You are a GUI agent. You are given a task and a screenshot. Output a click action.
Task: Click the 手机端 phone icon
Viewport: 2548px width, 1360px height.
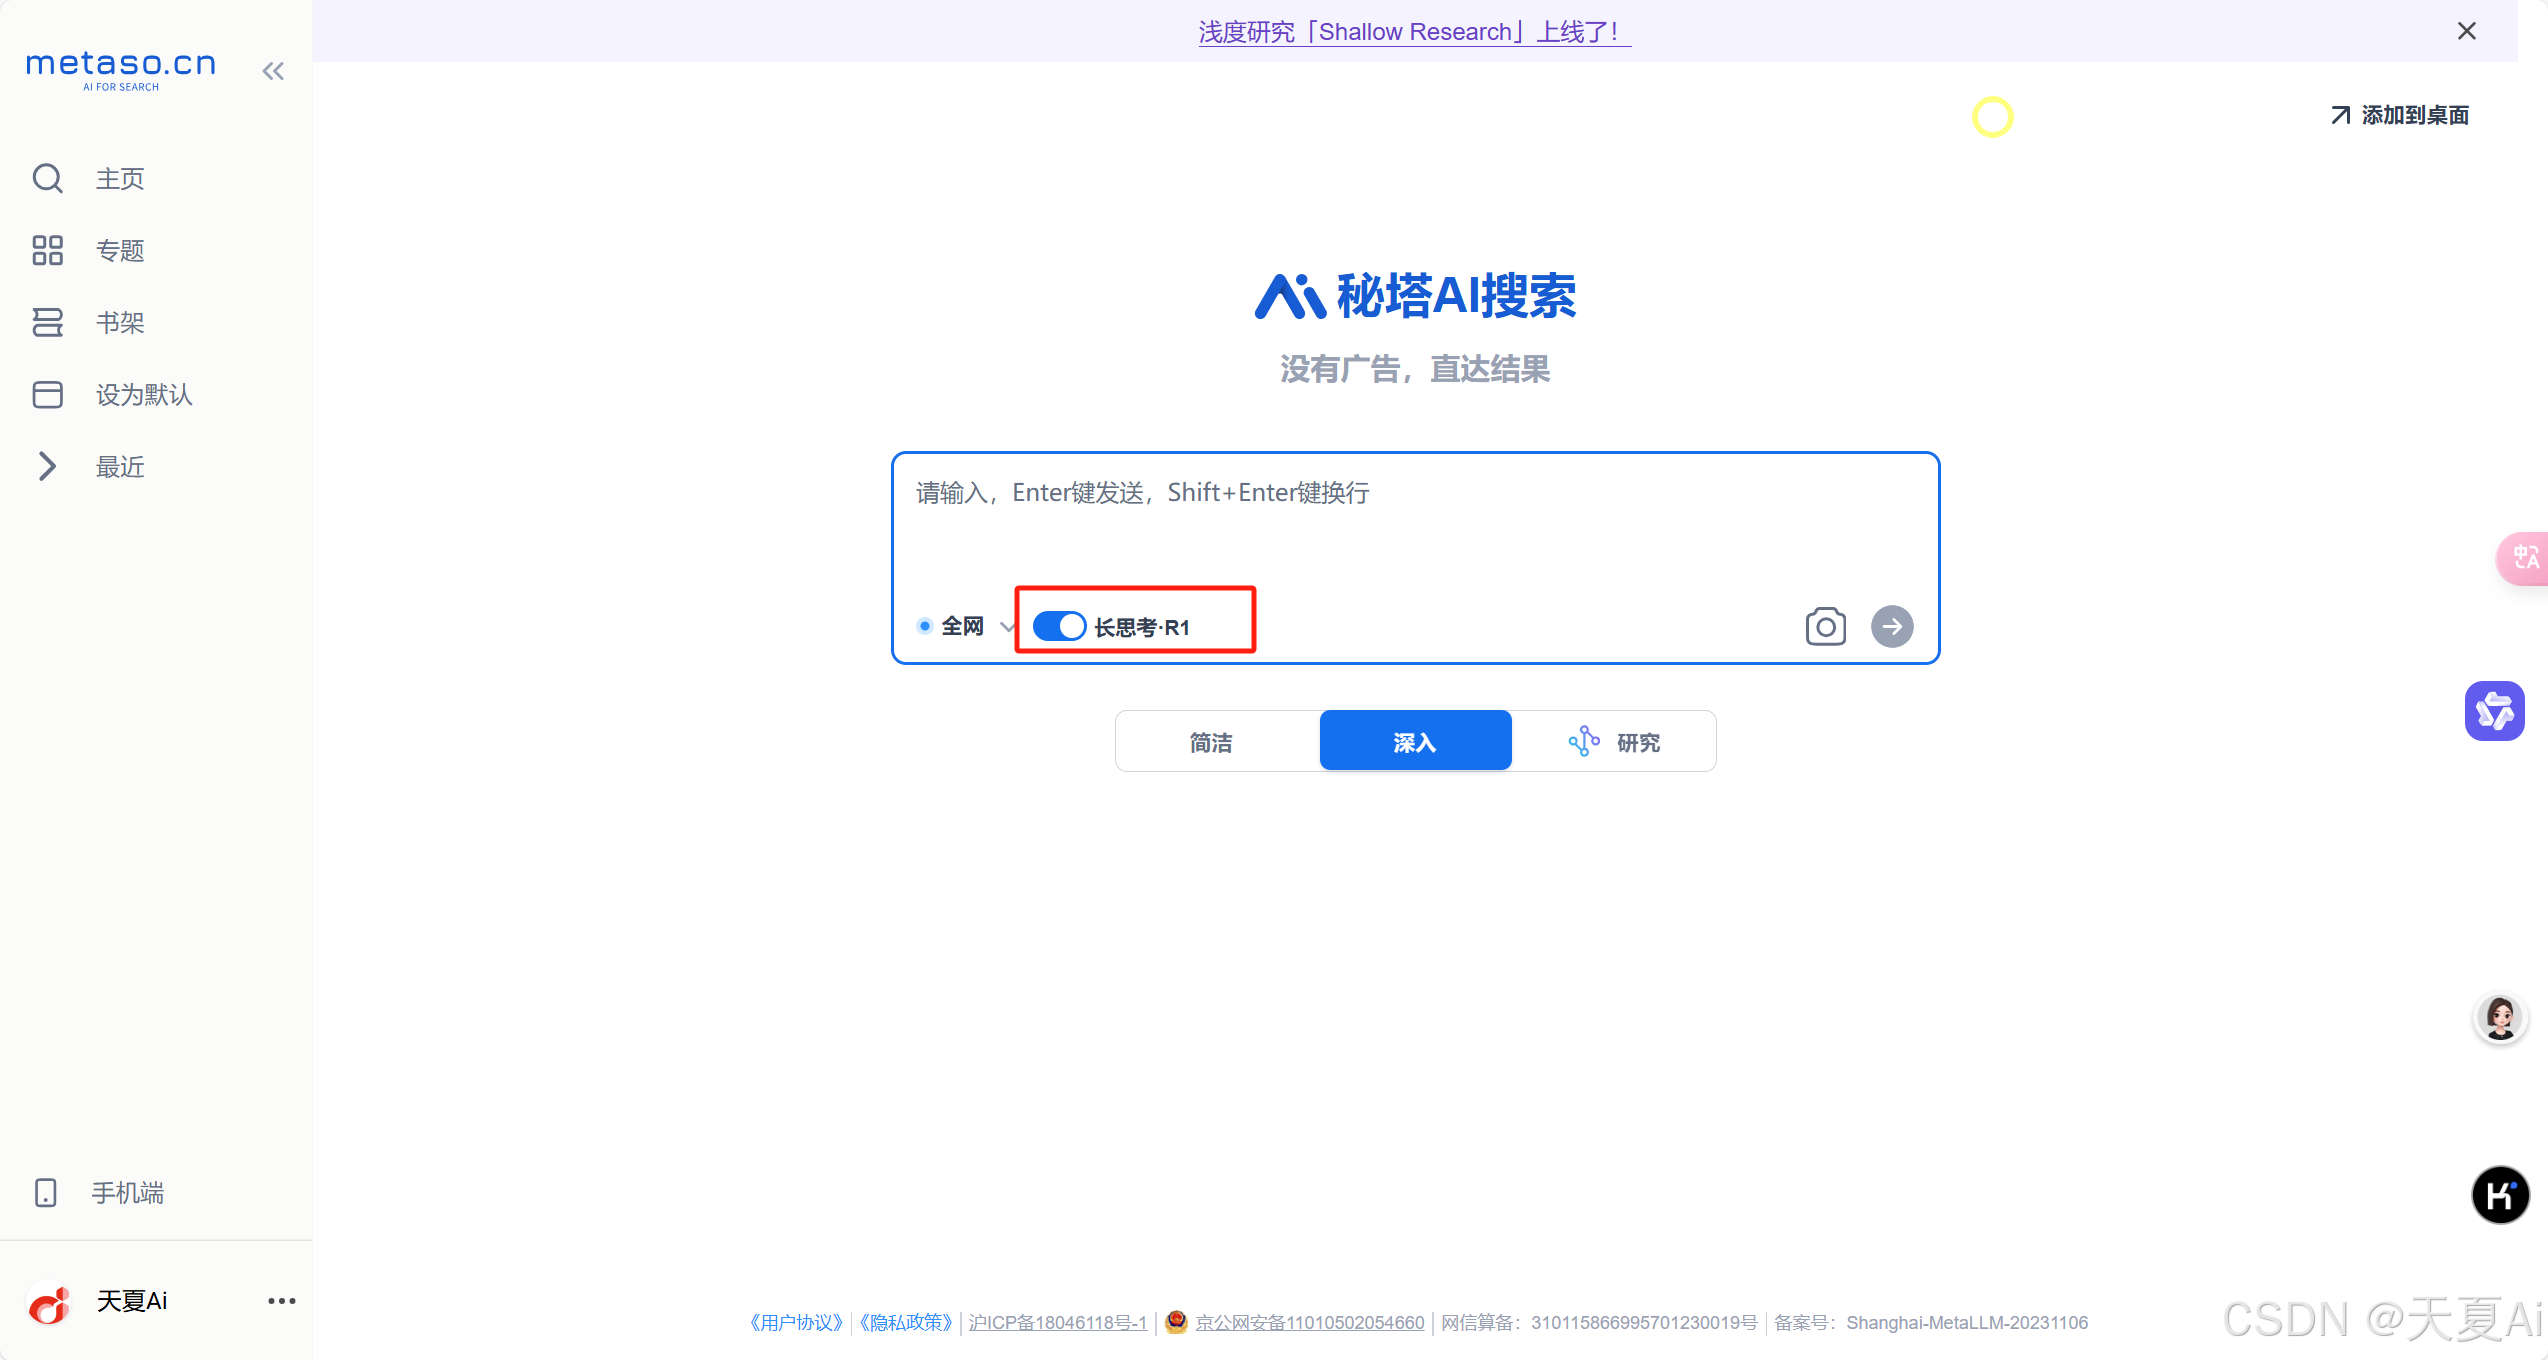tap(46, 1193)
